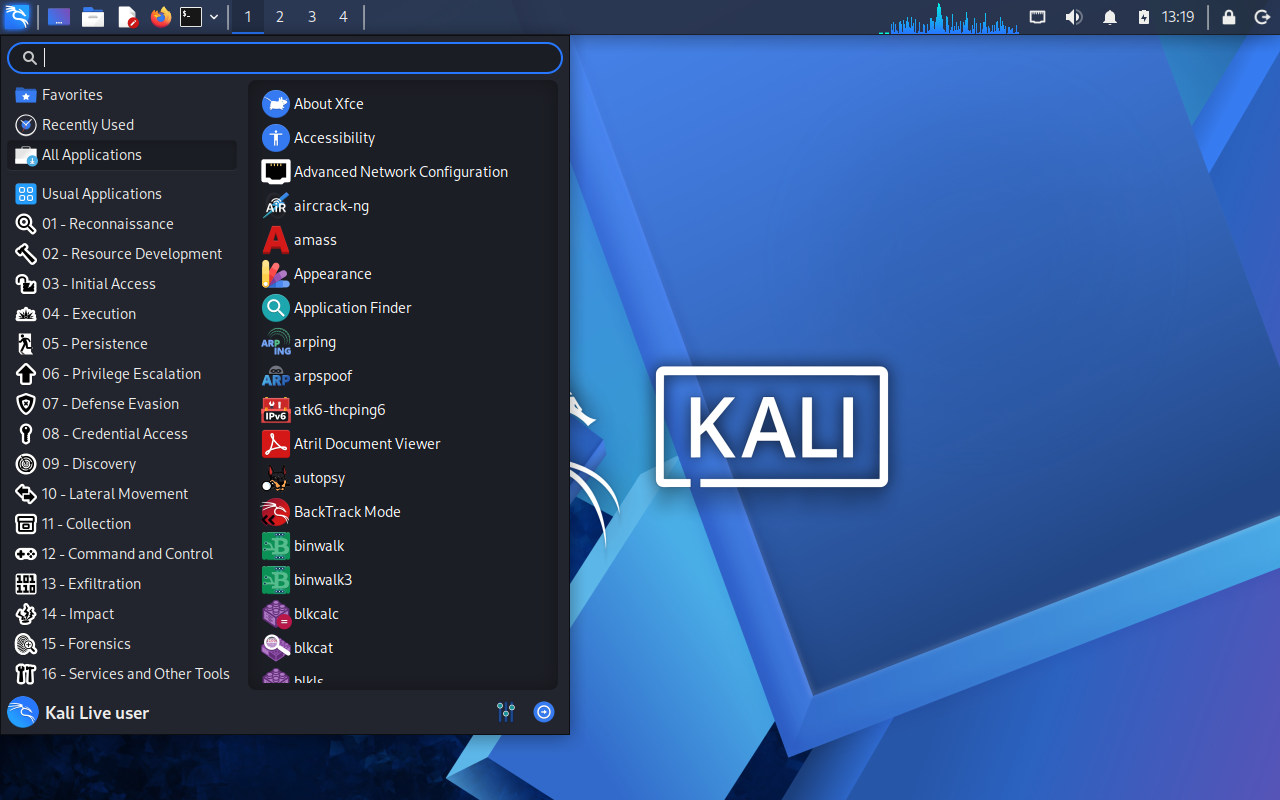Image resolution: width=1280 pixels, height=800 pixels.
Task: Click the Show Desktop panel icon
Action: [x=59, y=17]
